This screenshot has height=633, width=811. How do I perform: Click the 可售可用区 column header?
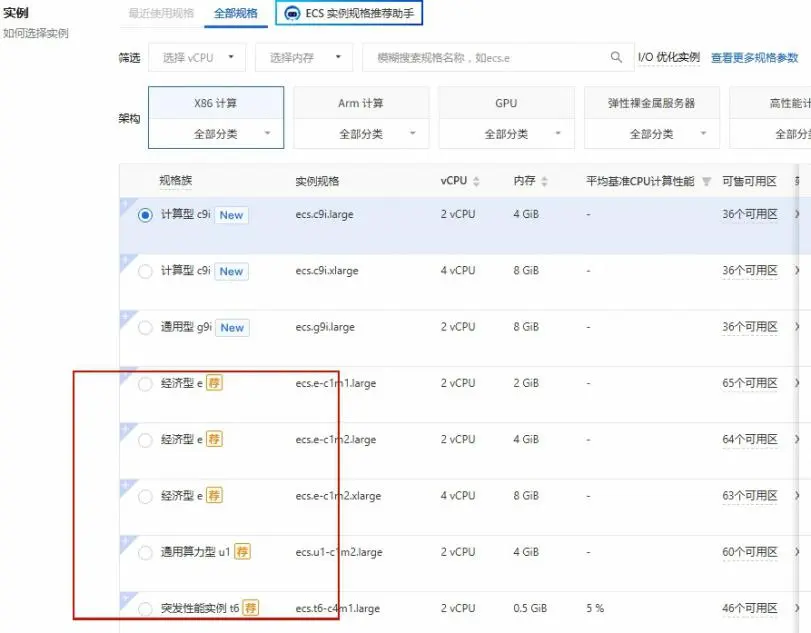(x=749, y=181)
